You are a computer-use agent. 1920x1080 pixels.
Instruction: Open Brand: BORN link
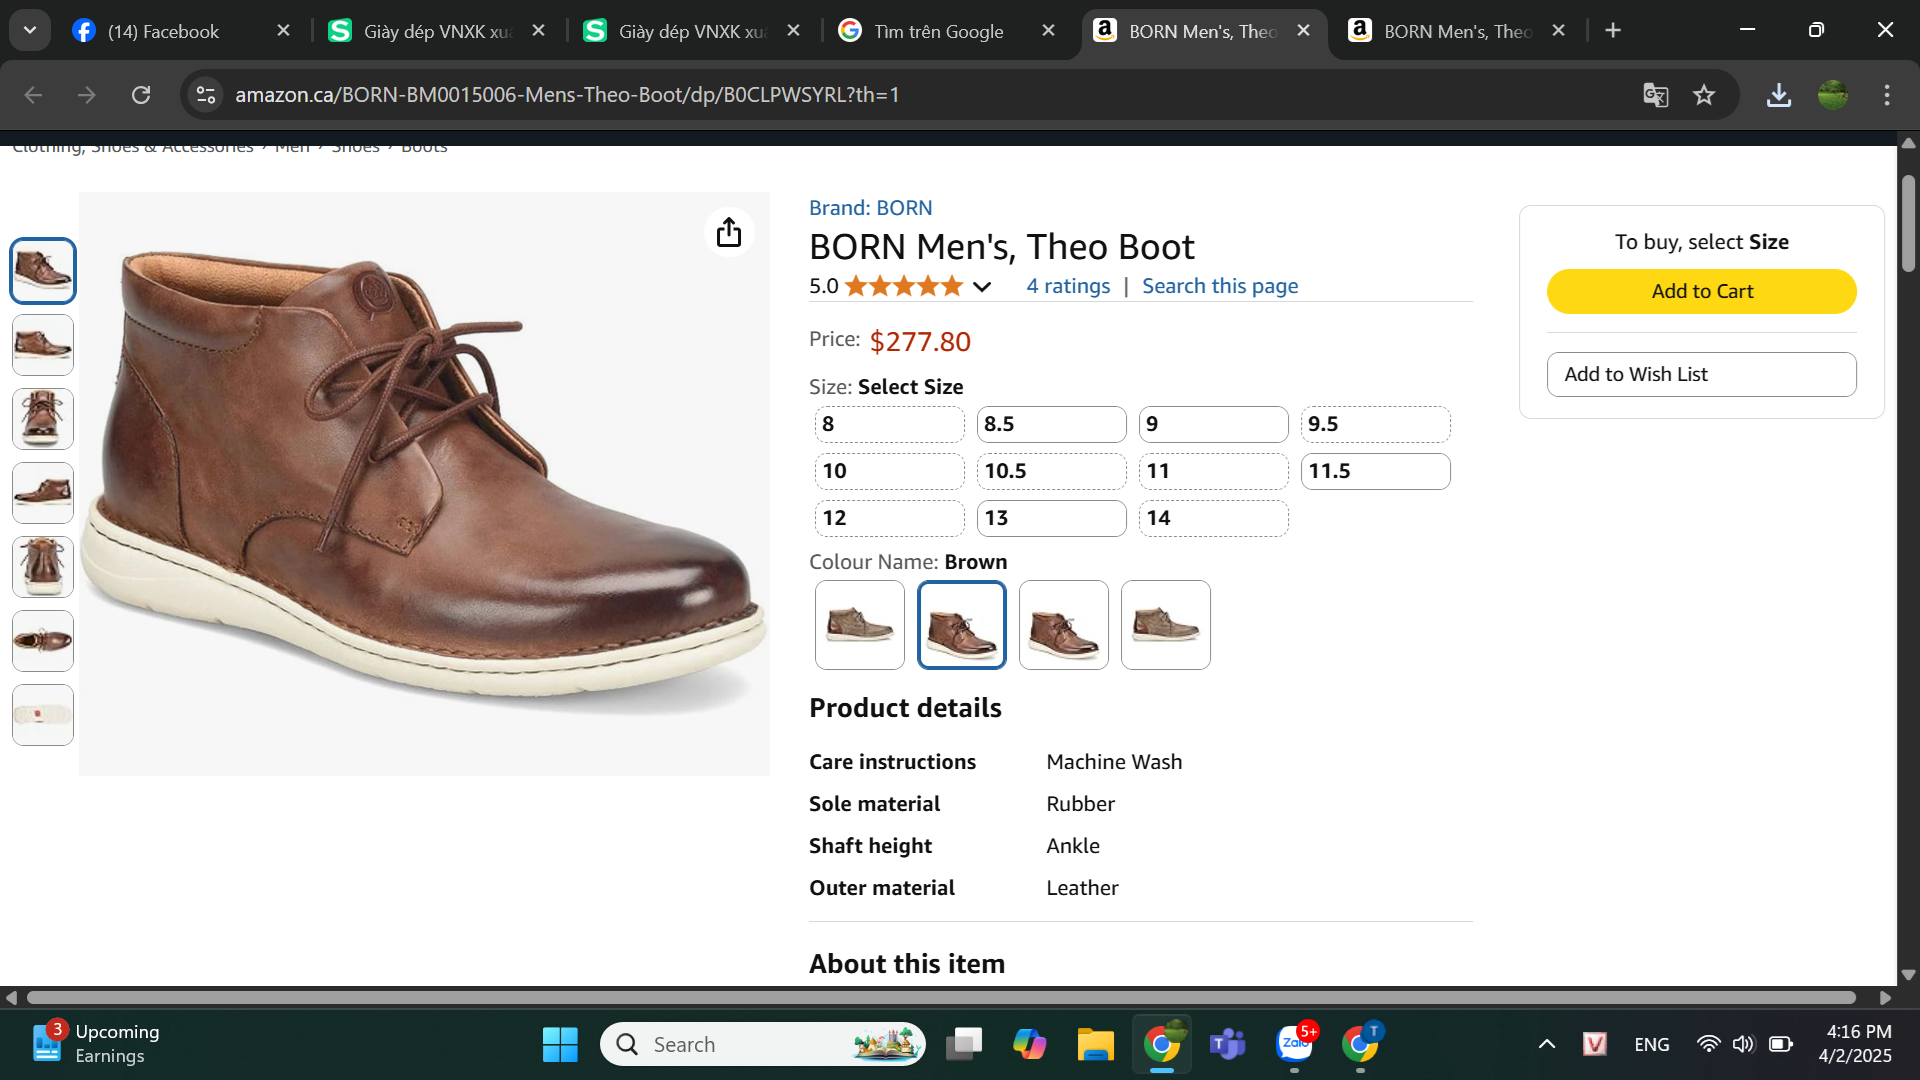[870, 208]
